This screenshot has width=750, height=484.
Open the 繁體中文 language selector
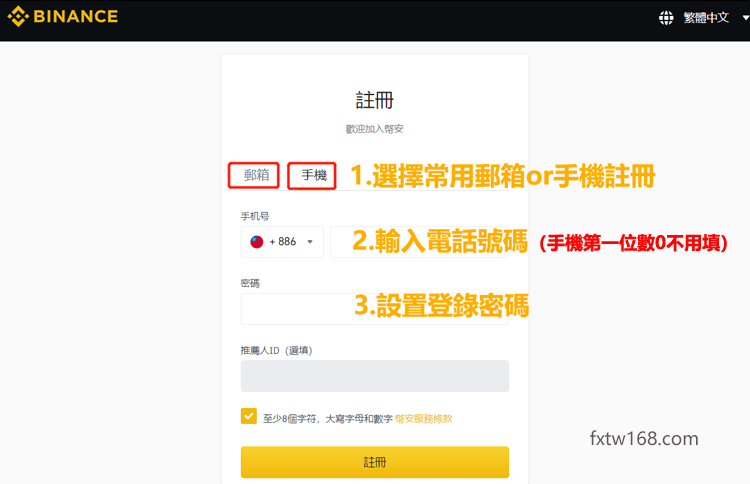tap(708, 18)
